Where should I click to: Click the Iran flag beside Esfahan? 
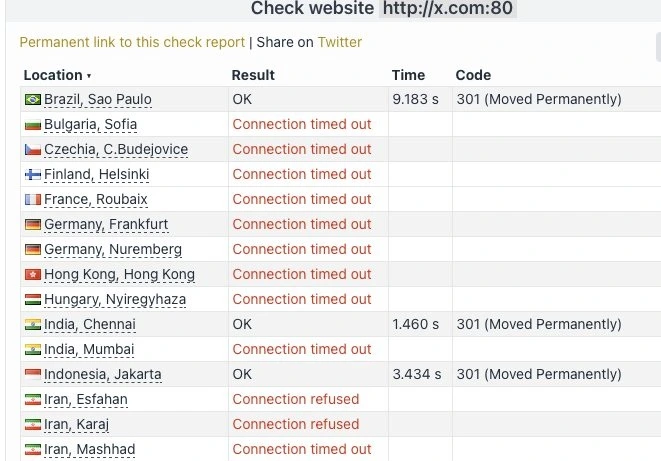(32, 400)
